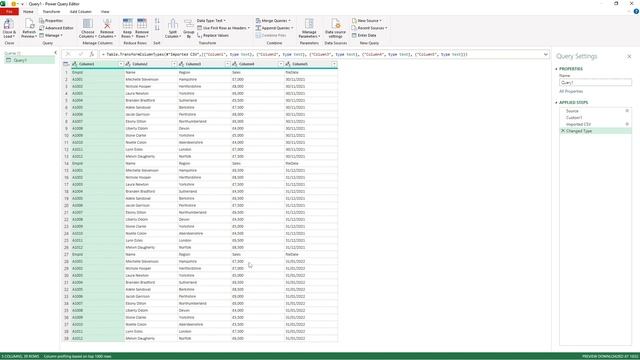
Task: Open the New Source dropdown
Action: [x=367, y=20]
